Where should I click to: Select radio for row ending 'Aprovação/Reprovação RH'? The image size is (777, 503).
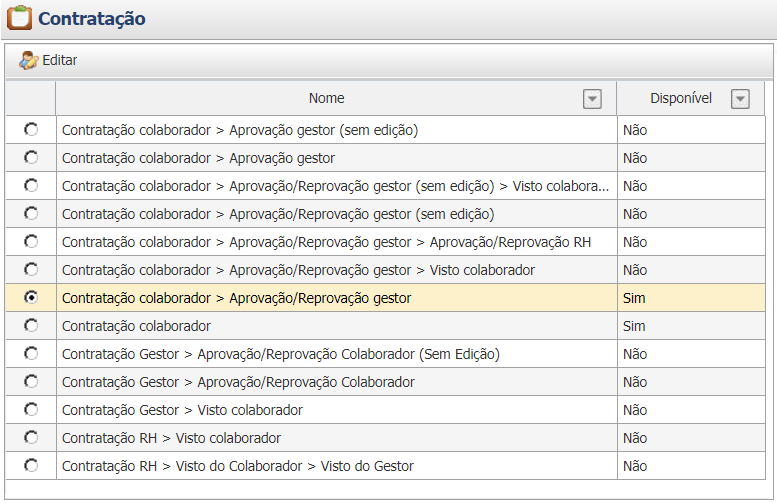(31, 241)
